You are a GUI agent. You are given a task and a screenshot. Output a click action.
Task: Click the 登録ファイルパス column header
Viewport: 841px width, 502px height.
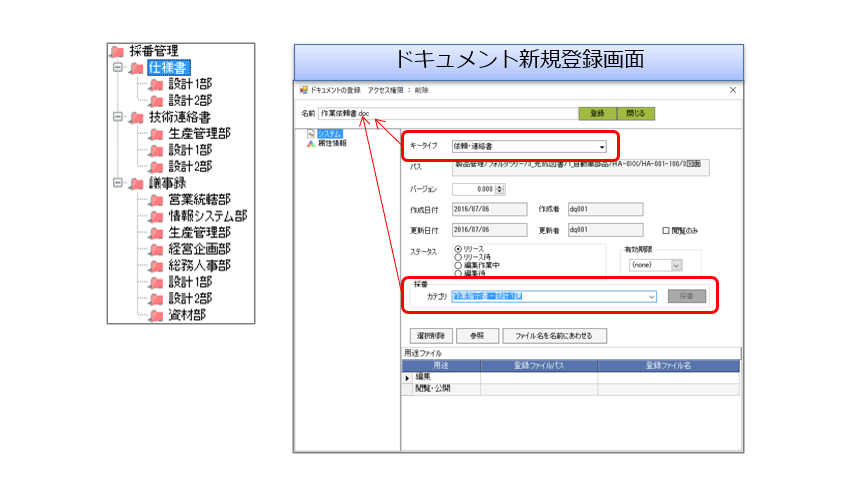pos(539,366)
